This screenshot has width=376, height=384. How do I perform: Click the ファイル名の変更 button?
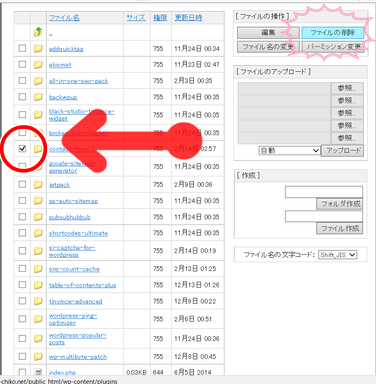tap(268, 47)
